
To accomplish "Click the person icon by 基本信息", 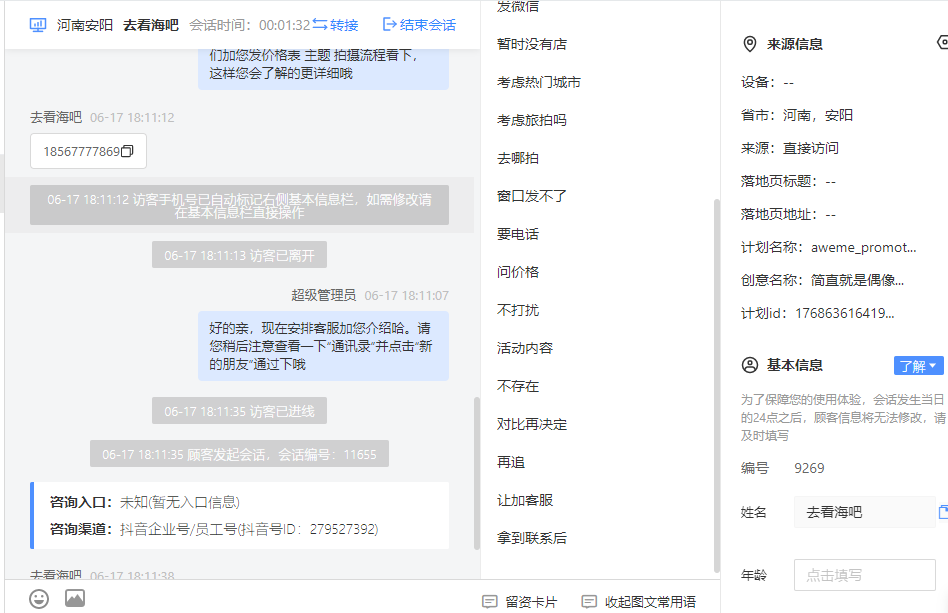I will [x=750, y=365].
